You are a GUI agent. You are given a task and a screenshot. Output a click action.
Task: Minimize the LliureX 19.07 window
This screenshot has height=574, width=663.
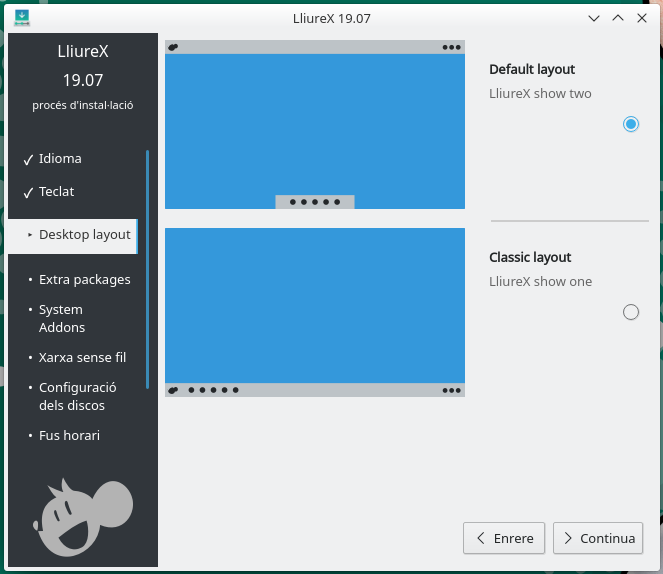tap(594, 18)
